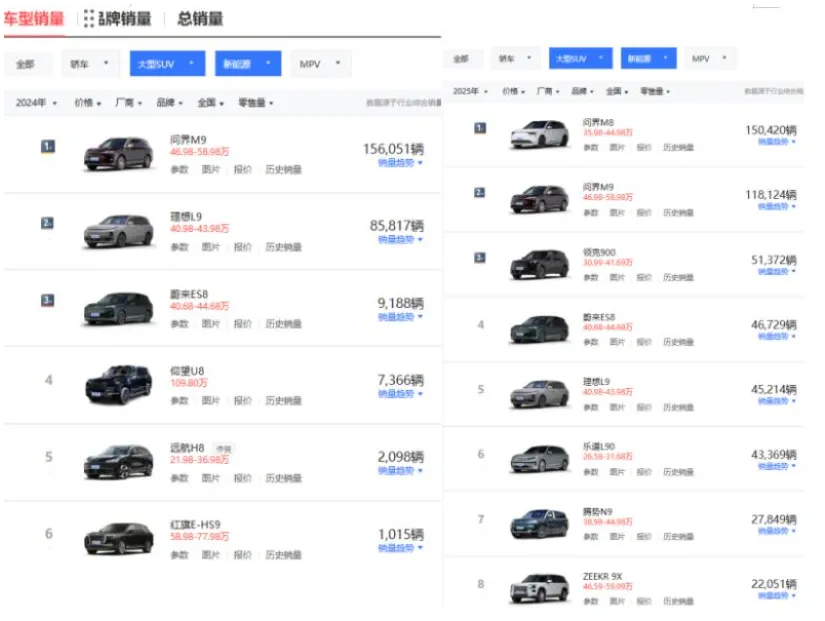Open ZEEKR 9X car image
The image size is (825, 621).
pyautogui.click(x=540, y=588)
